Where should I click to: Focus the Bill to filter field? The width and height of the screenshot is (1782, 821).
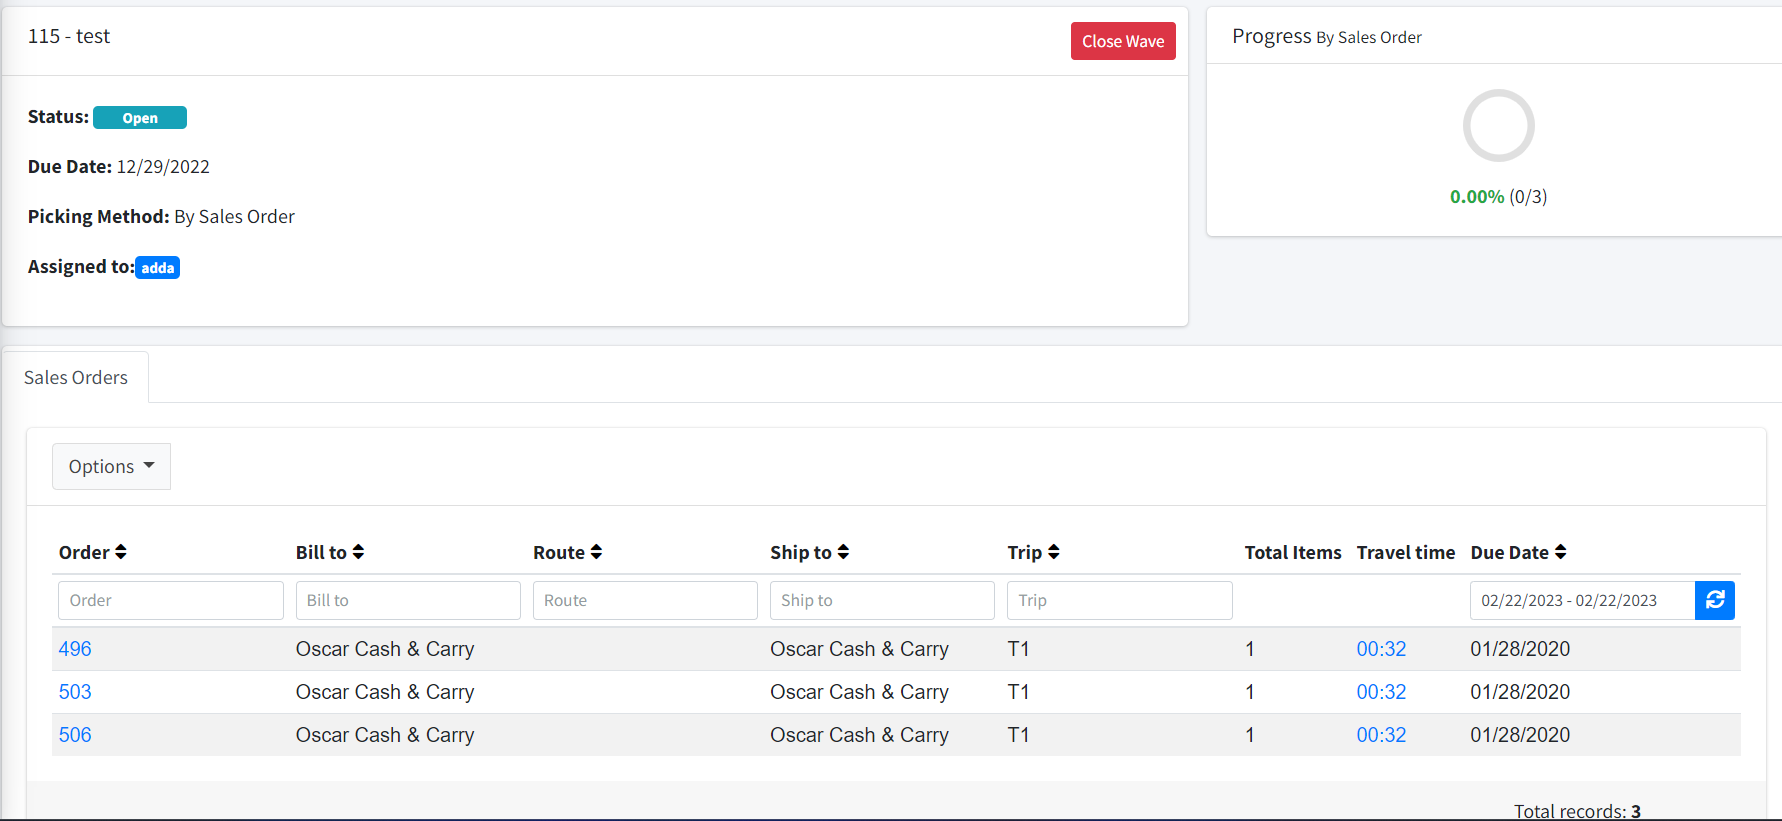408,600
